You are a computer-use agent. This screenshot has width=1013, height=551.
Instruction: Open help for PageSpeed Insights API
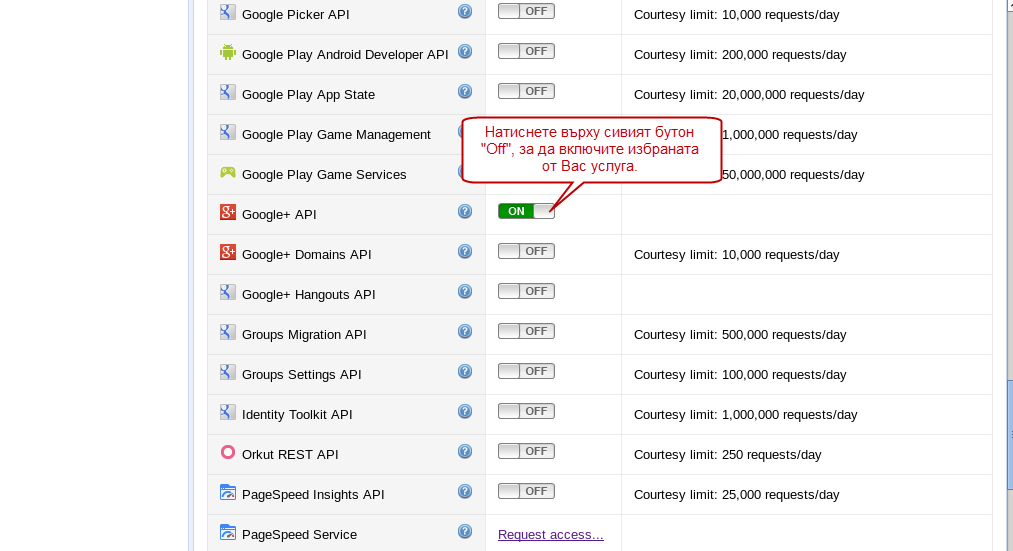pyautogui.click(x=465, y=492)
